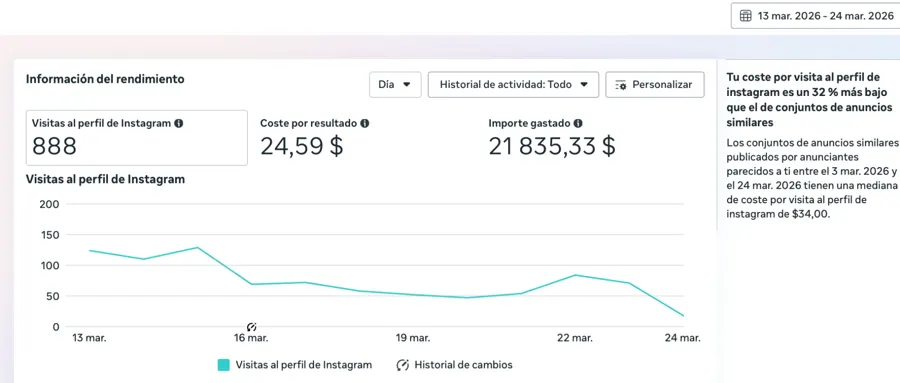Show info icon for Coste por resultado
900x383 pixels.
tap(365, 123)
